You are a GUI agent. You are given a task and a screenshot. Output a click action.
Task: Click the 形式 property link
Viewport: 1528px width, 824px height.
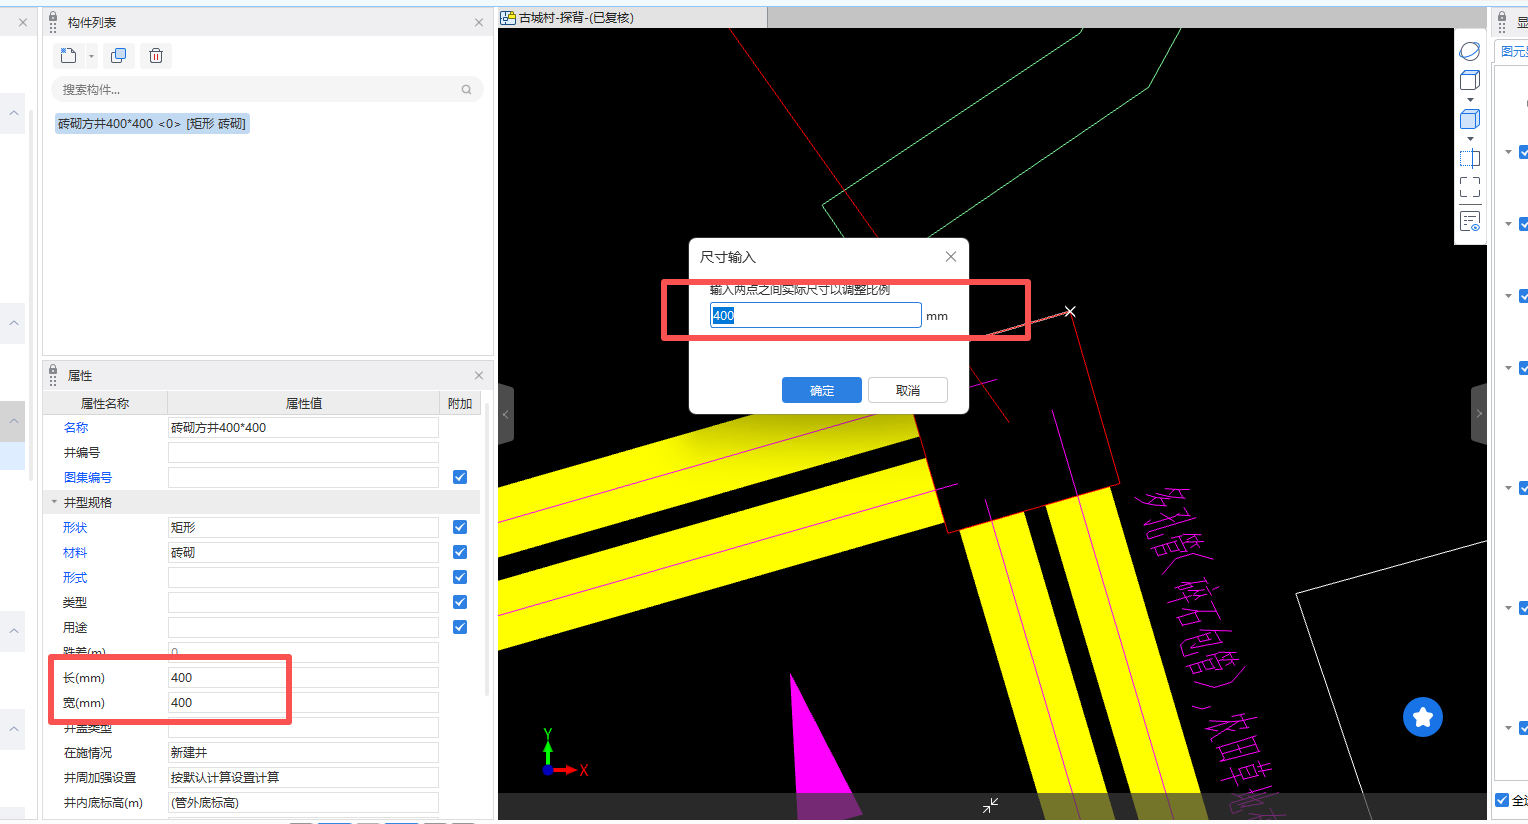(75, 577)
